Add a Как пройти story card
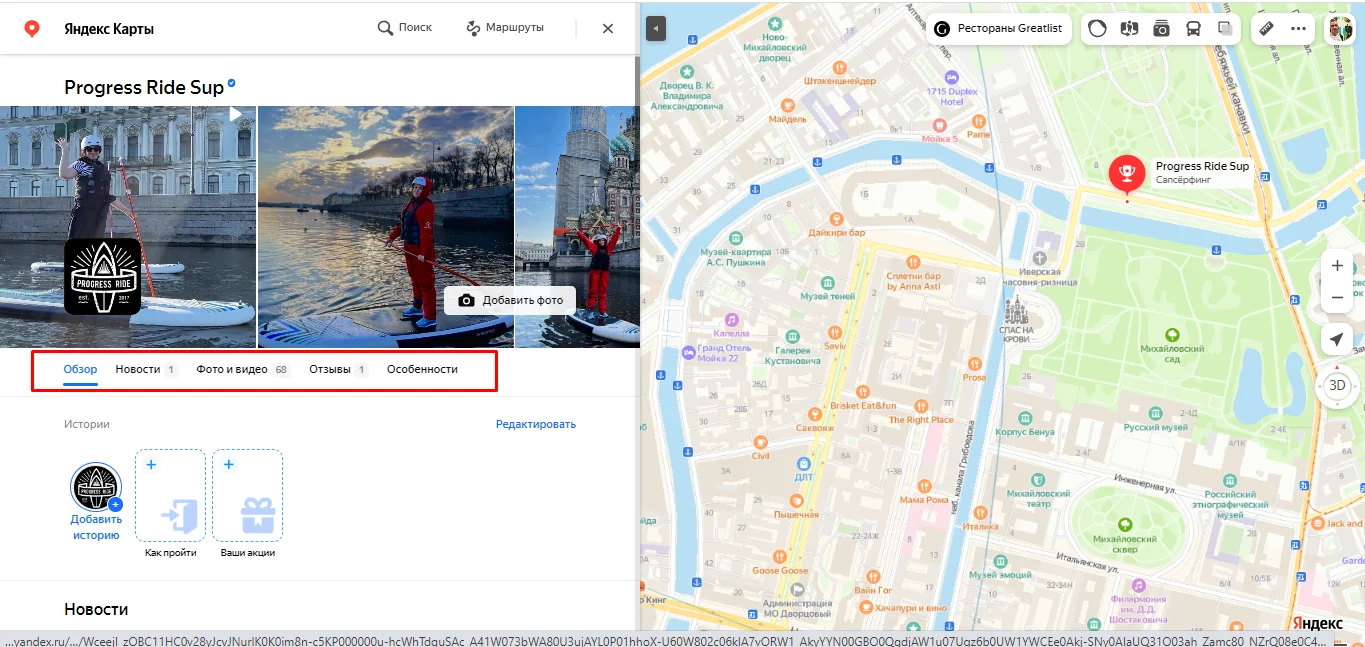 (170, 496)
